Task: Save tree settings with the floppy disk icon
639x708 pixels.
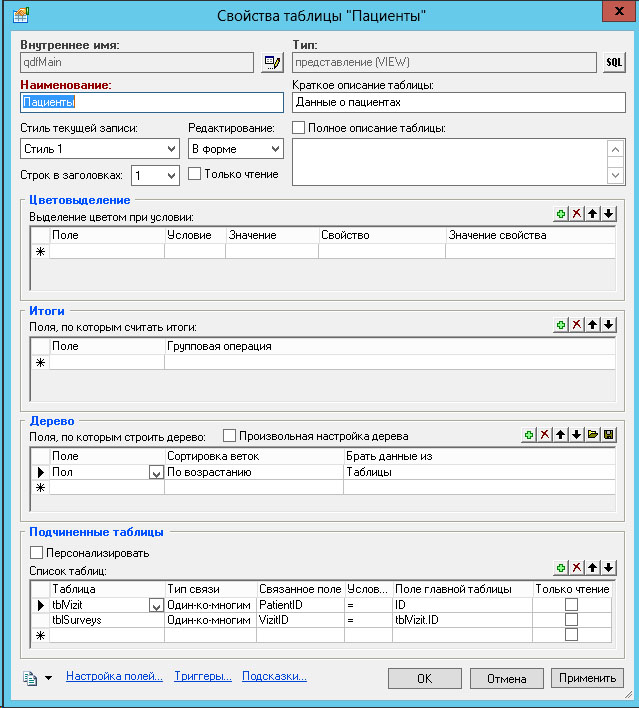Action: (x=609, y=435)
